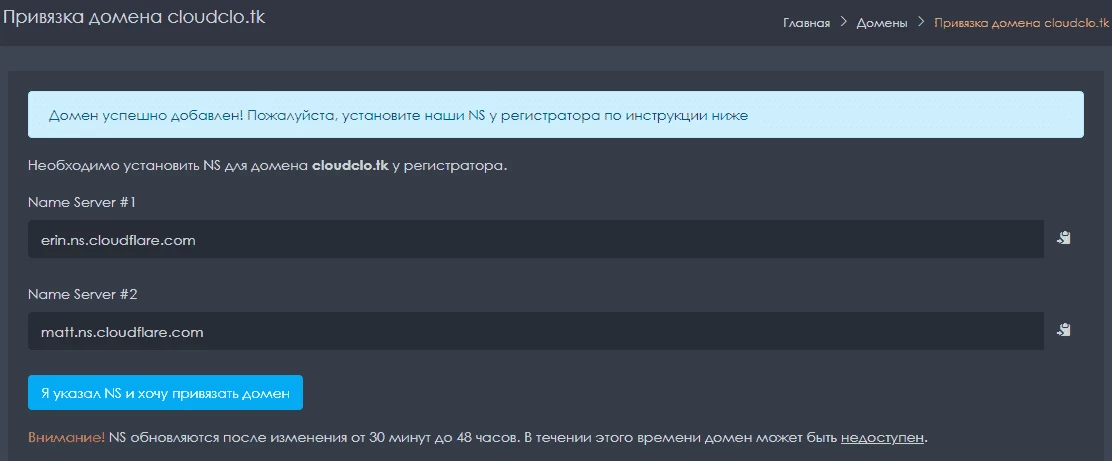Click the Необходимо установить NS instruction text
This screenshot has width=1112, height=461.
pos(268,167)
